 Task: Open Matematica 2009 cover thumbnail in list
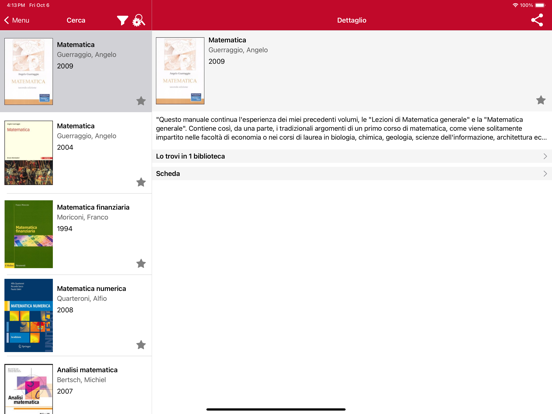pos(29,71)
